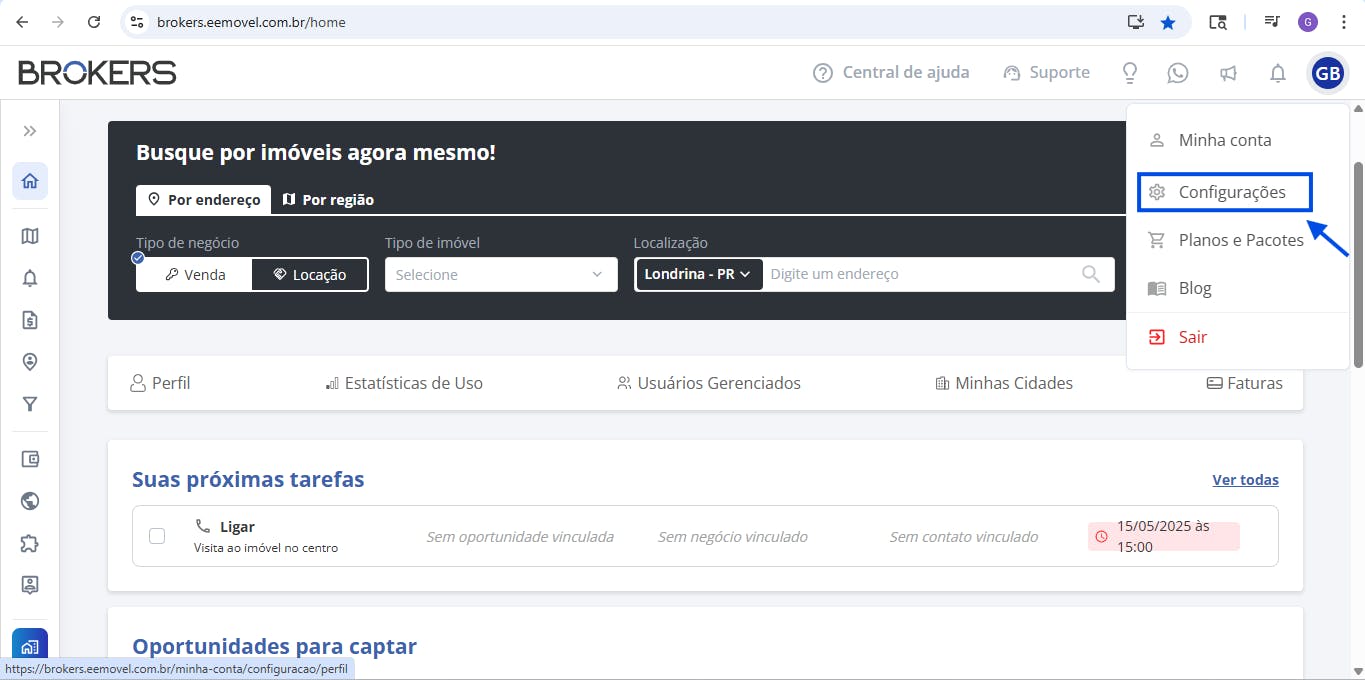Click the address search magnifier icon

(1091, 274)
